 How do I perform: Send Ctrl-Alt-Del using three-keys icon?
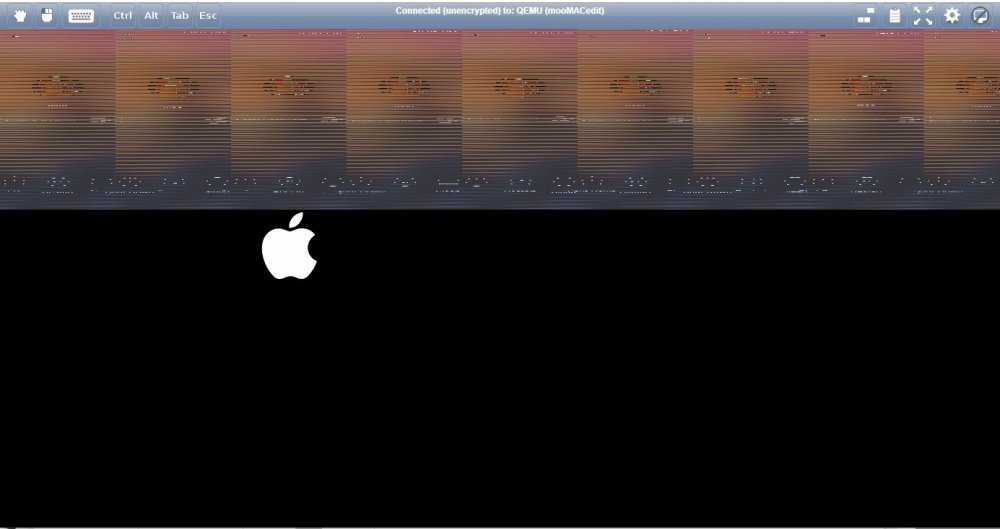[x=865, y=15]
